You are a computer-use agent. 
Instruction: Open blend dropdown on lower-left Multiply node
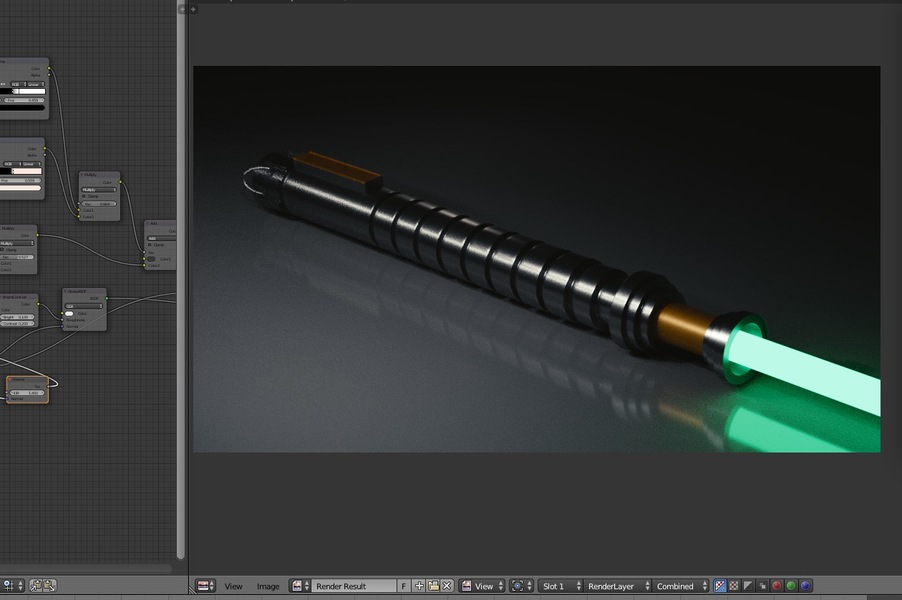pos(17,243)
